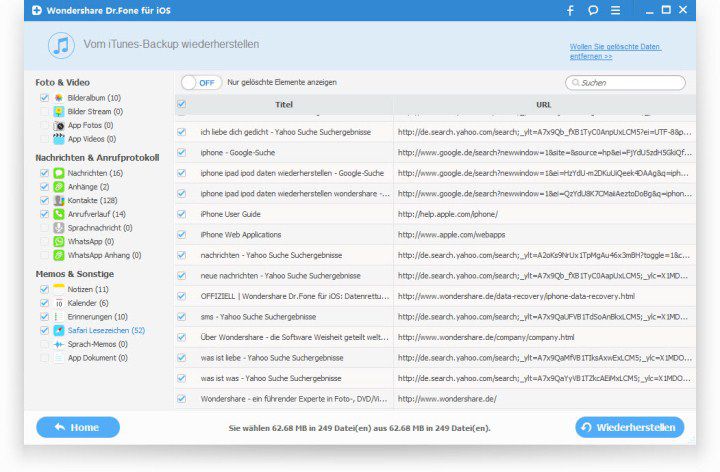Open 'Wollen Sie gelöschte Daten entfernen' link

pos(615,51)
